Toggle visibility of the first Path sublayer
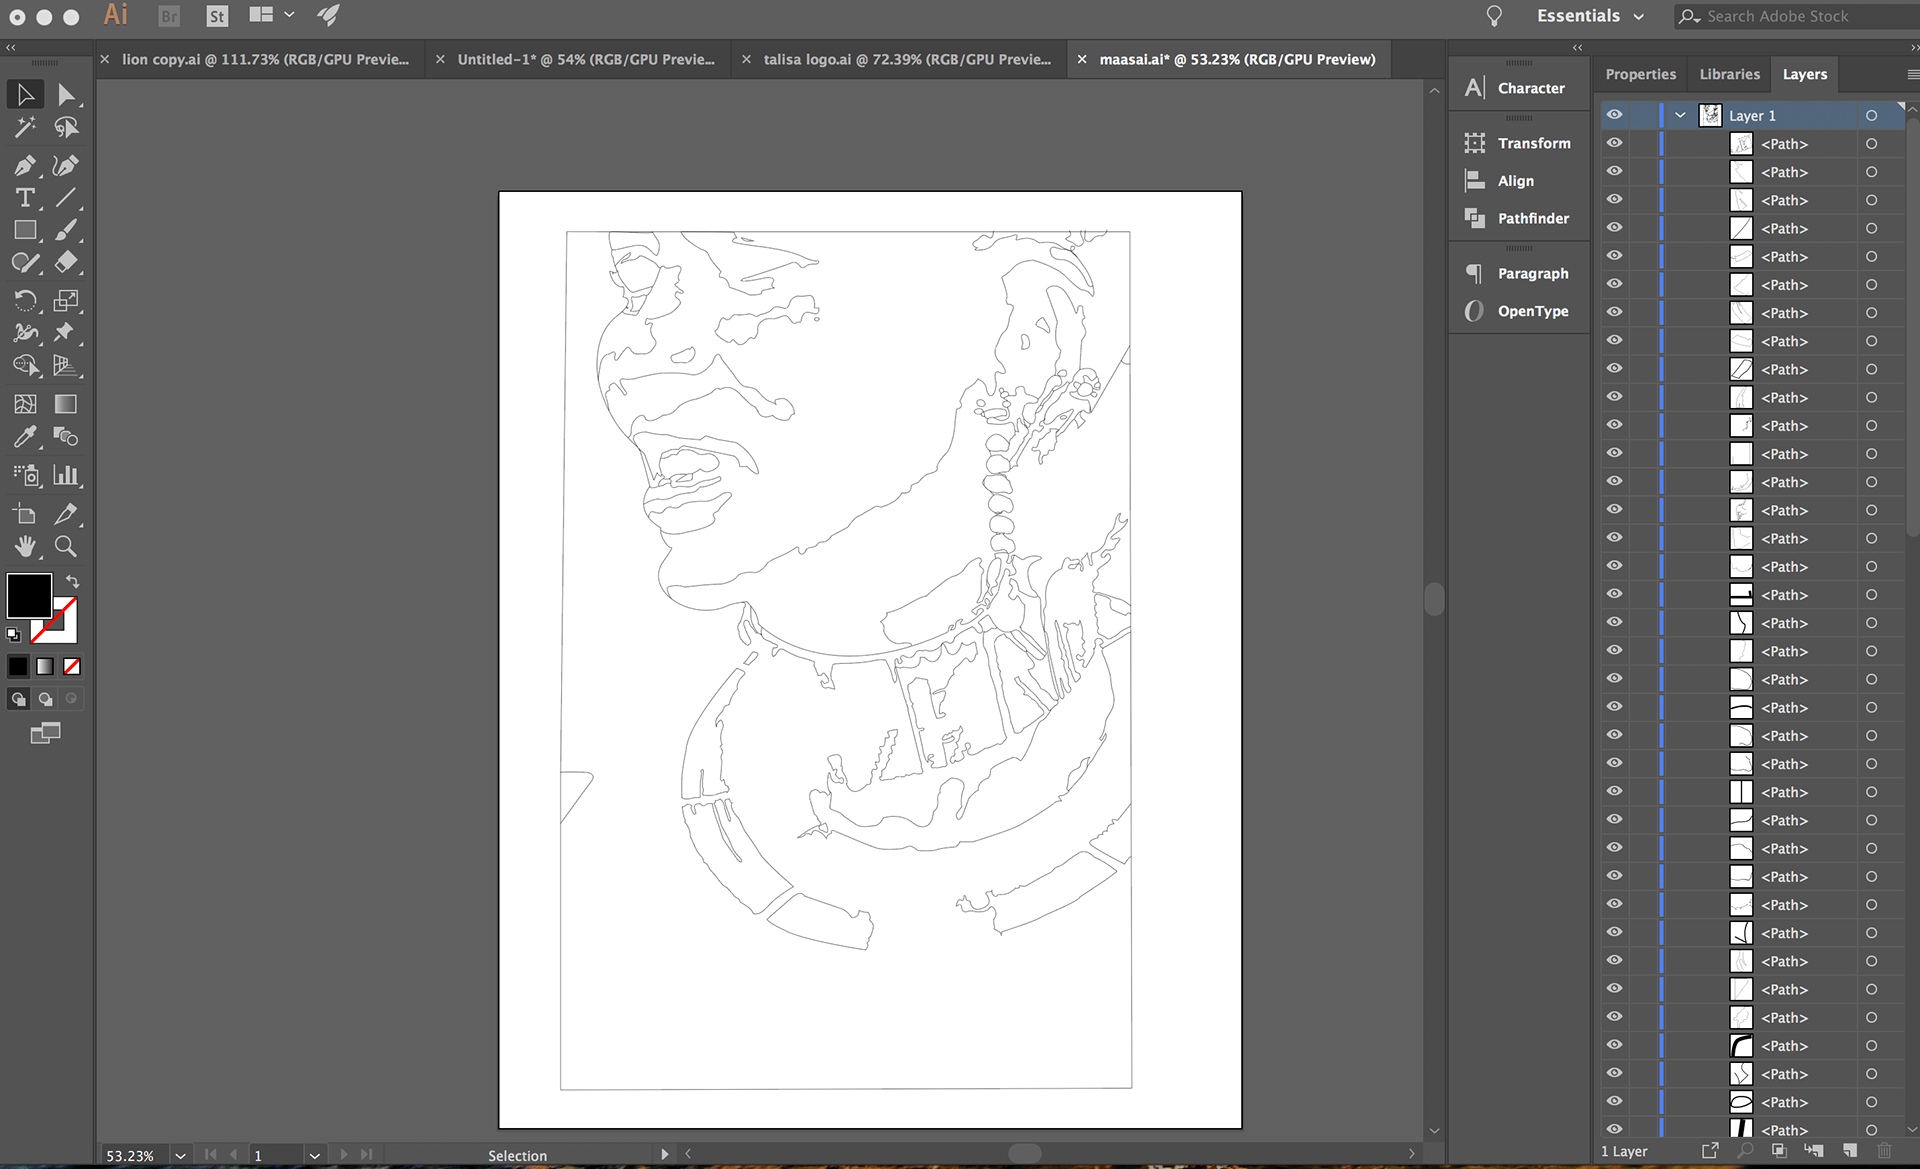1920x1169 pixels. pyautogui.click(x=1614, y=143)
